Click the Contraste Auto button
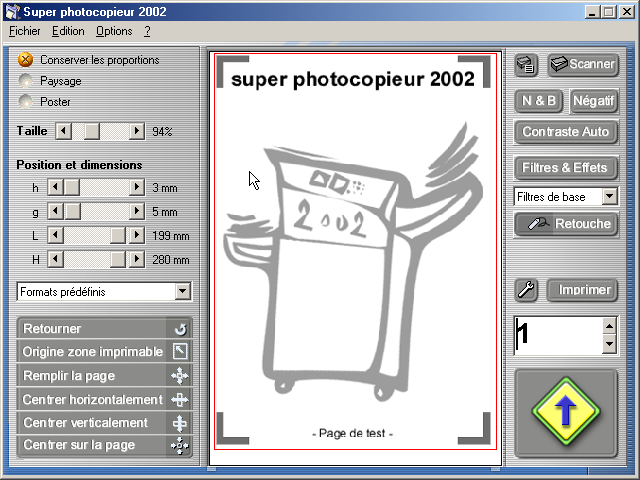Image resolution: width=640 pixels, height=480 pixels. click(x=566, y=132)
